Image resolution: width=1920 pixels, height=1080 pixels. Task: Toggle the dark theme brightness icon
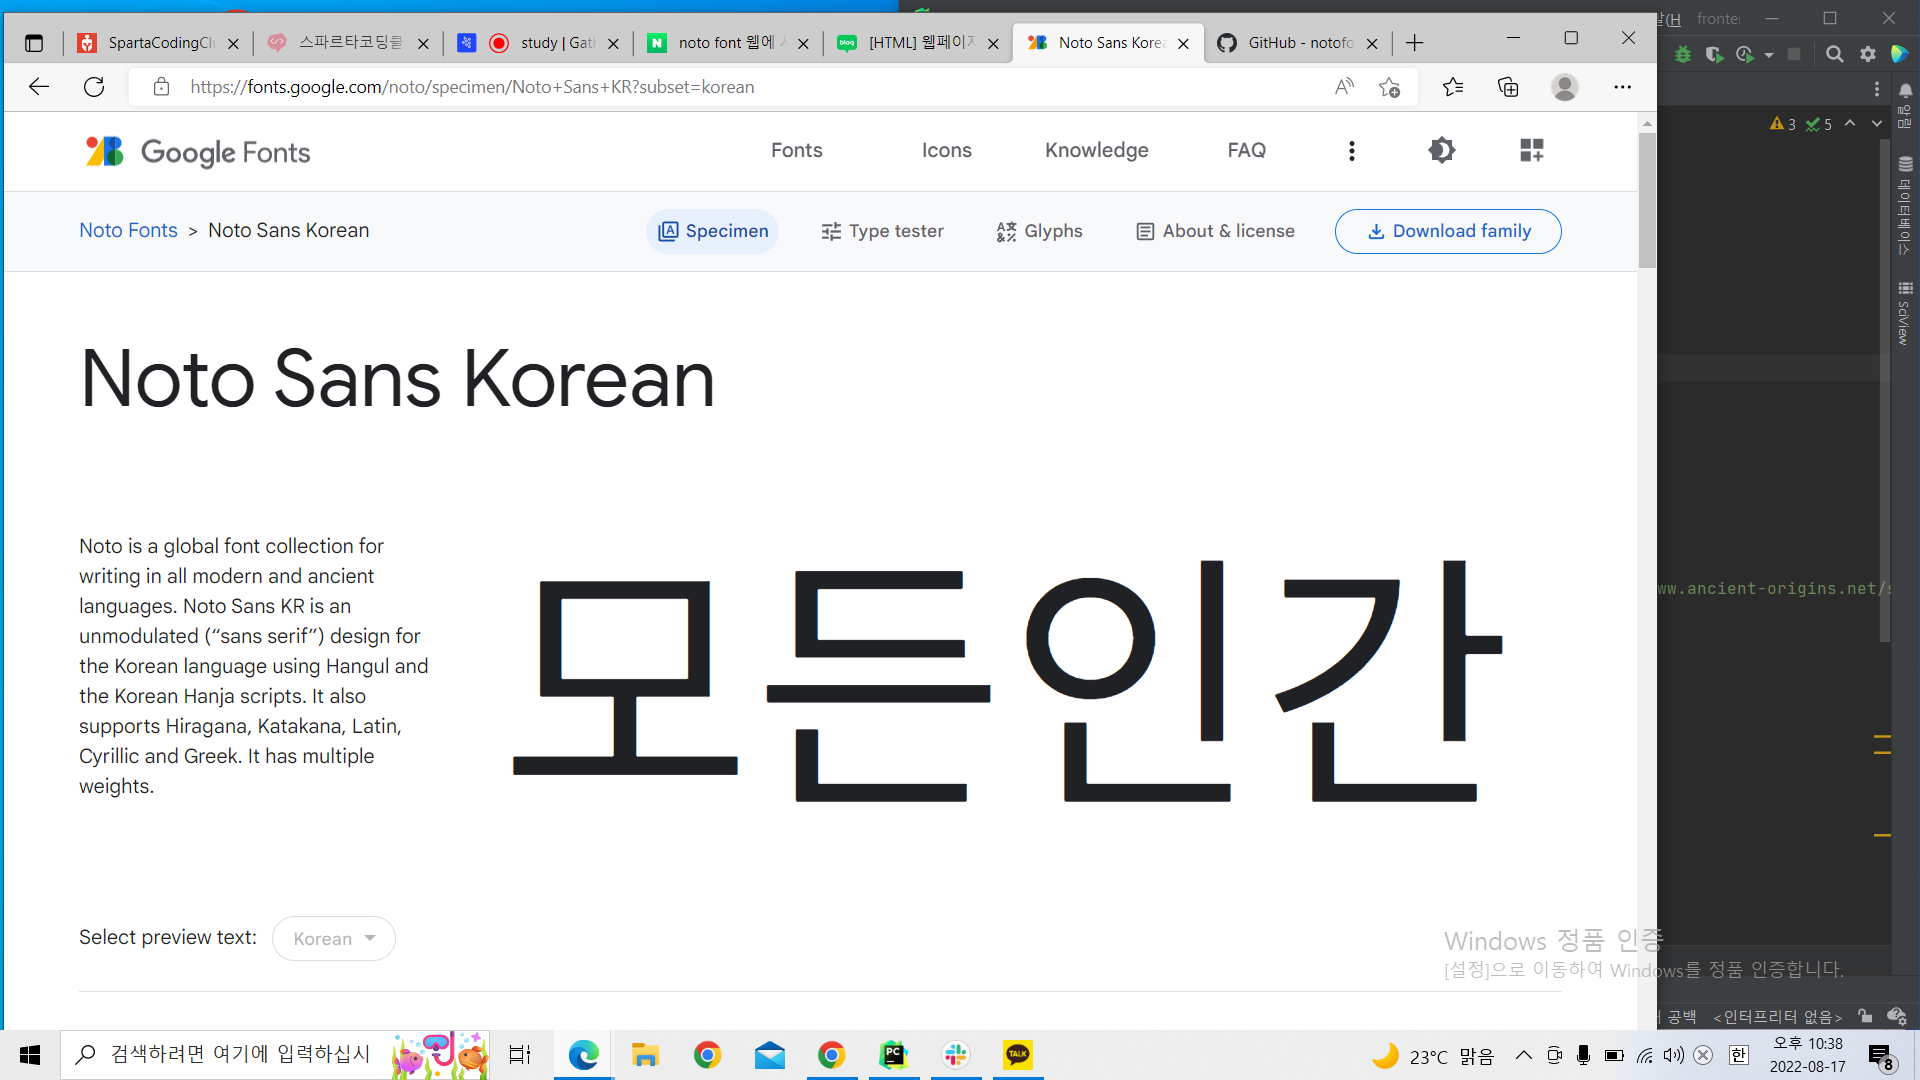[1441, 150]
